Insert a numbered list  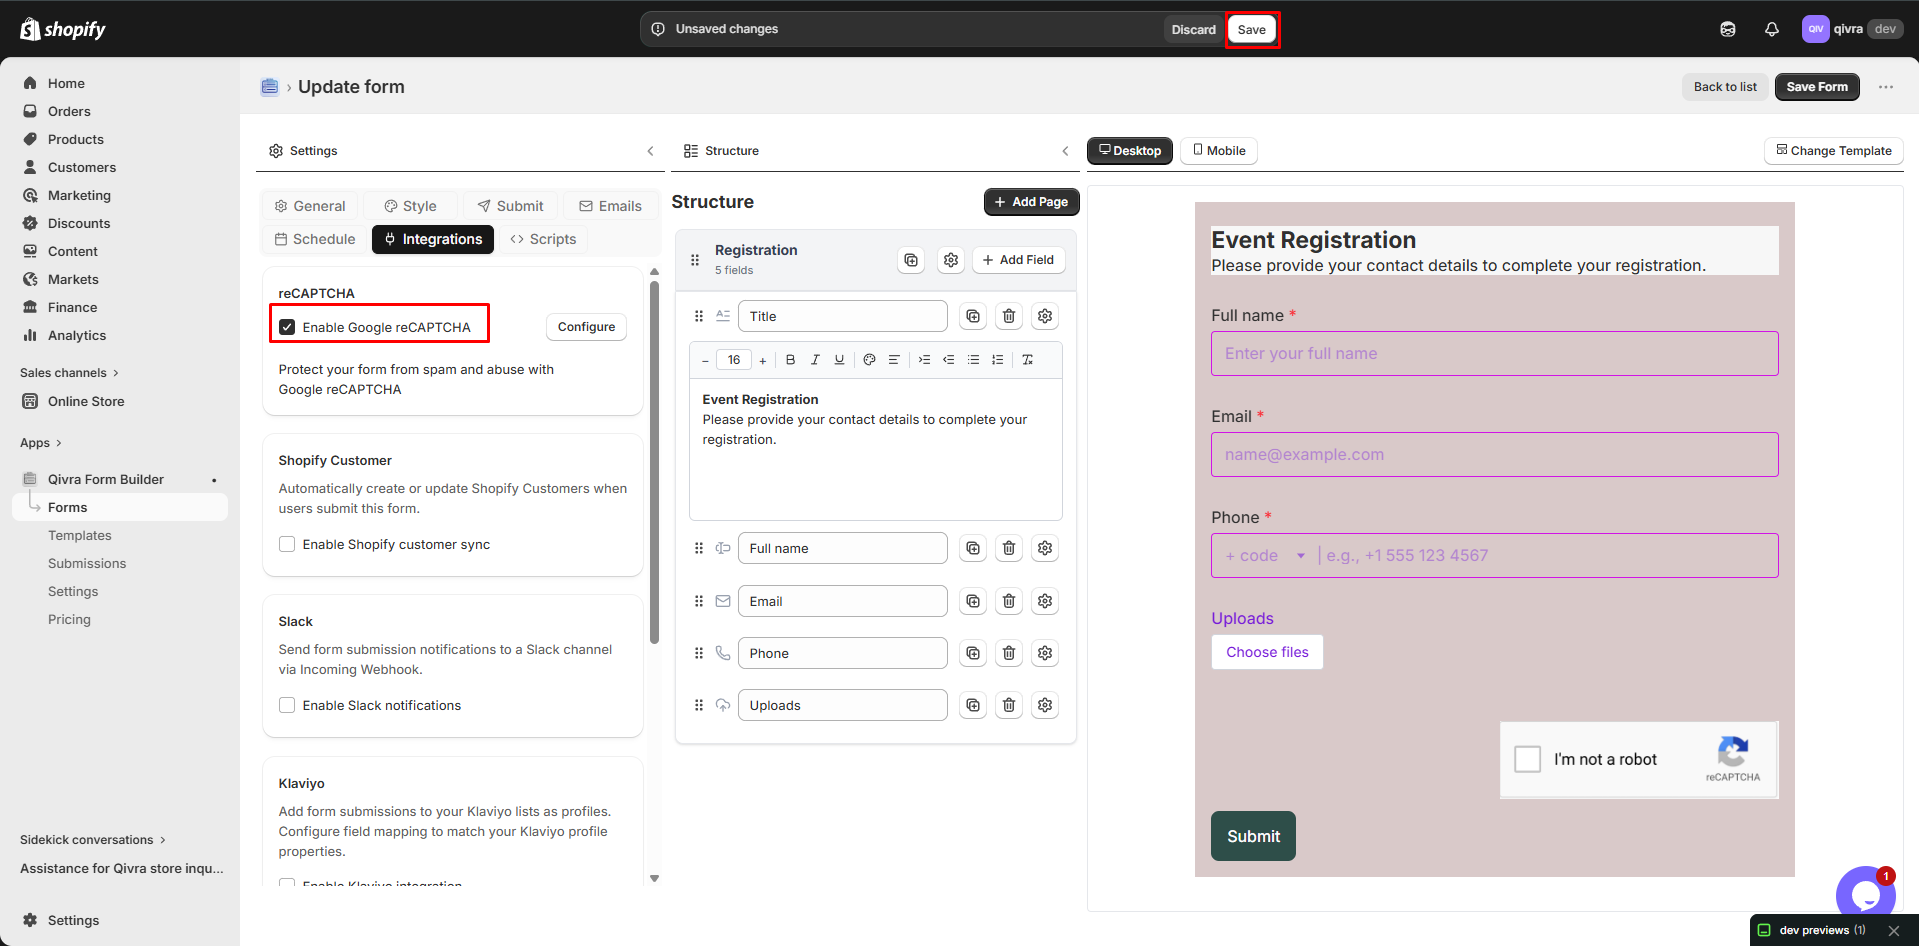[x=997, y=360]
